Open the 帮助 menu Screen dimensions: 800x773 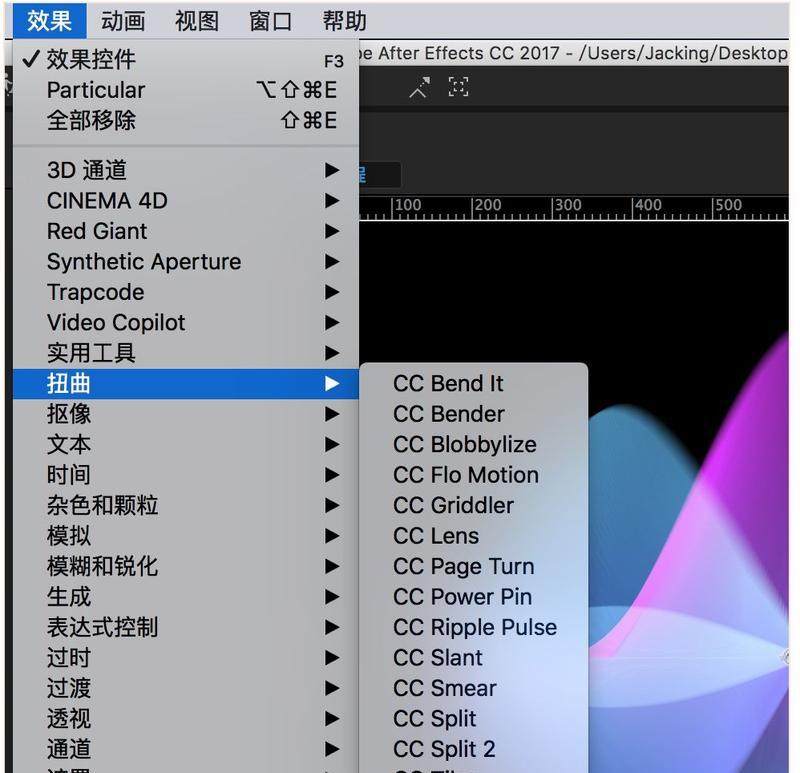(344, 21)
